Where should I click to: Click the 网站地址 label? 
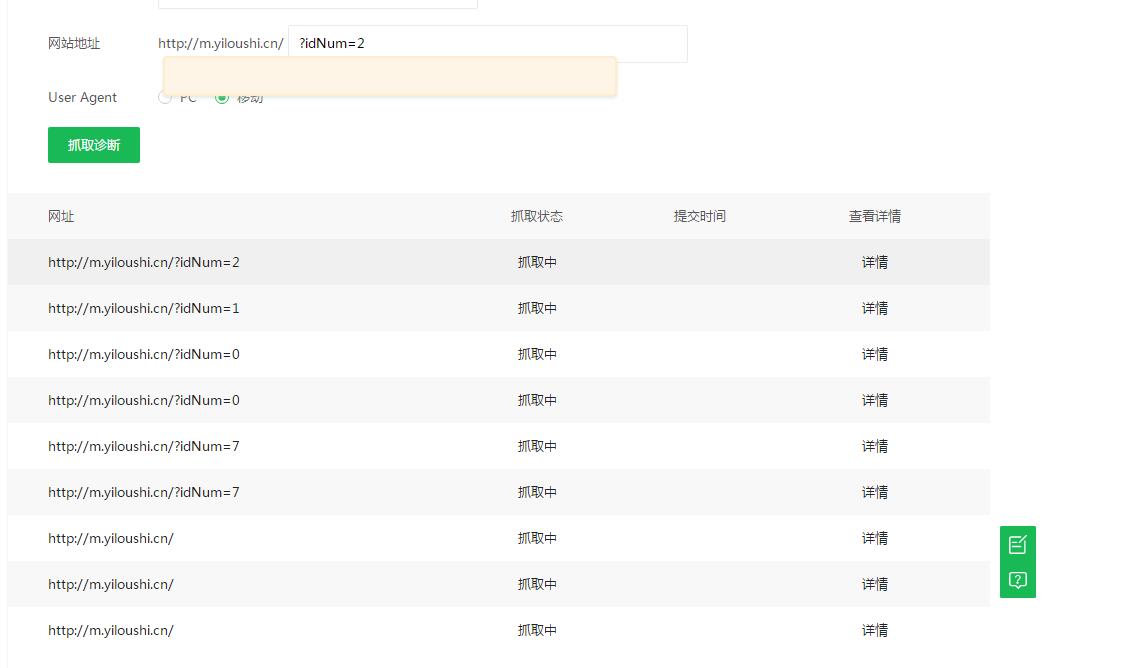pyautogui.click(x=74, y=44)
